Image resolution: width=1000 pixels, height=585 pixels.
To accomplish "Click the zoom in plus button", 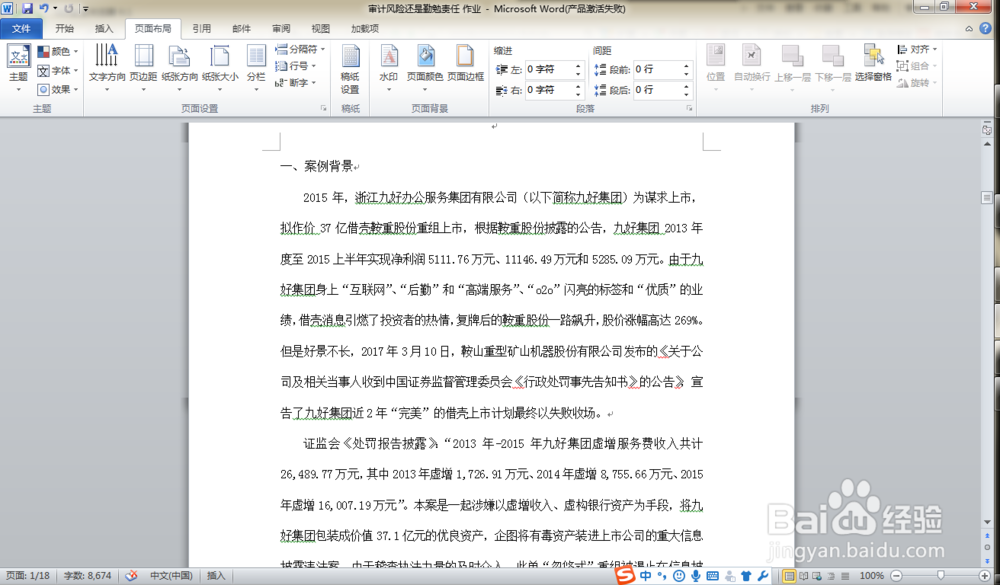I will (x=985, y=576).
